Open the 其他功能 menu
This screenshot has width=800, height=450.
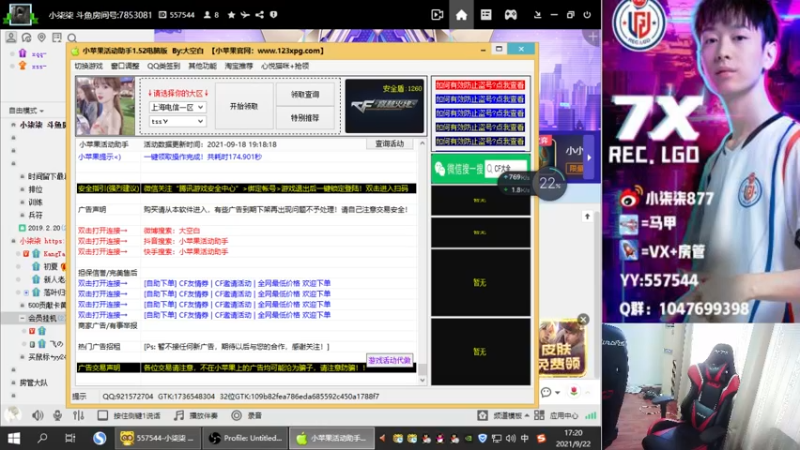pyautogui.click(x=203, y=66)
